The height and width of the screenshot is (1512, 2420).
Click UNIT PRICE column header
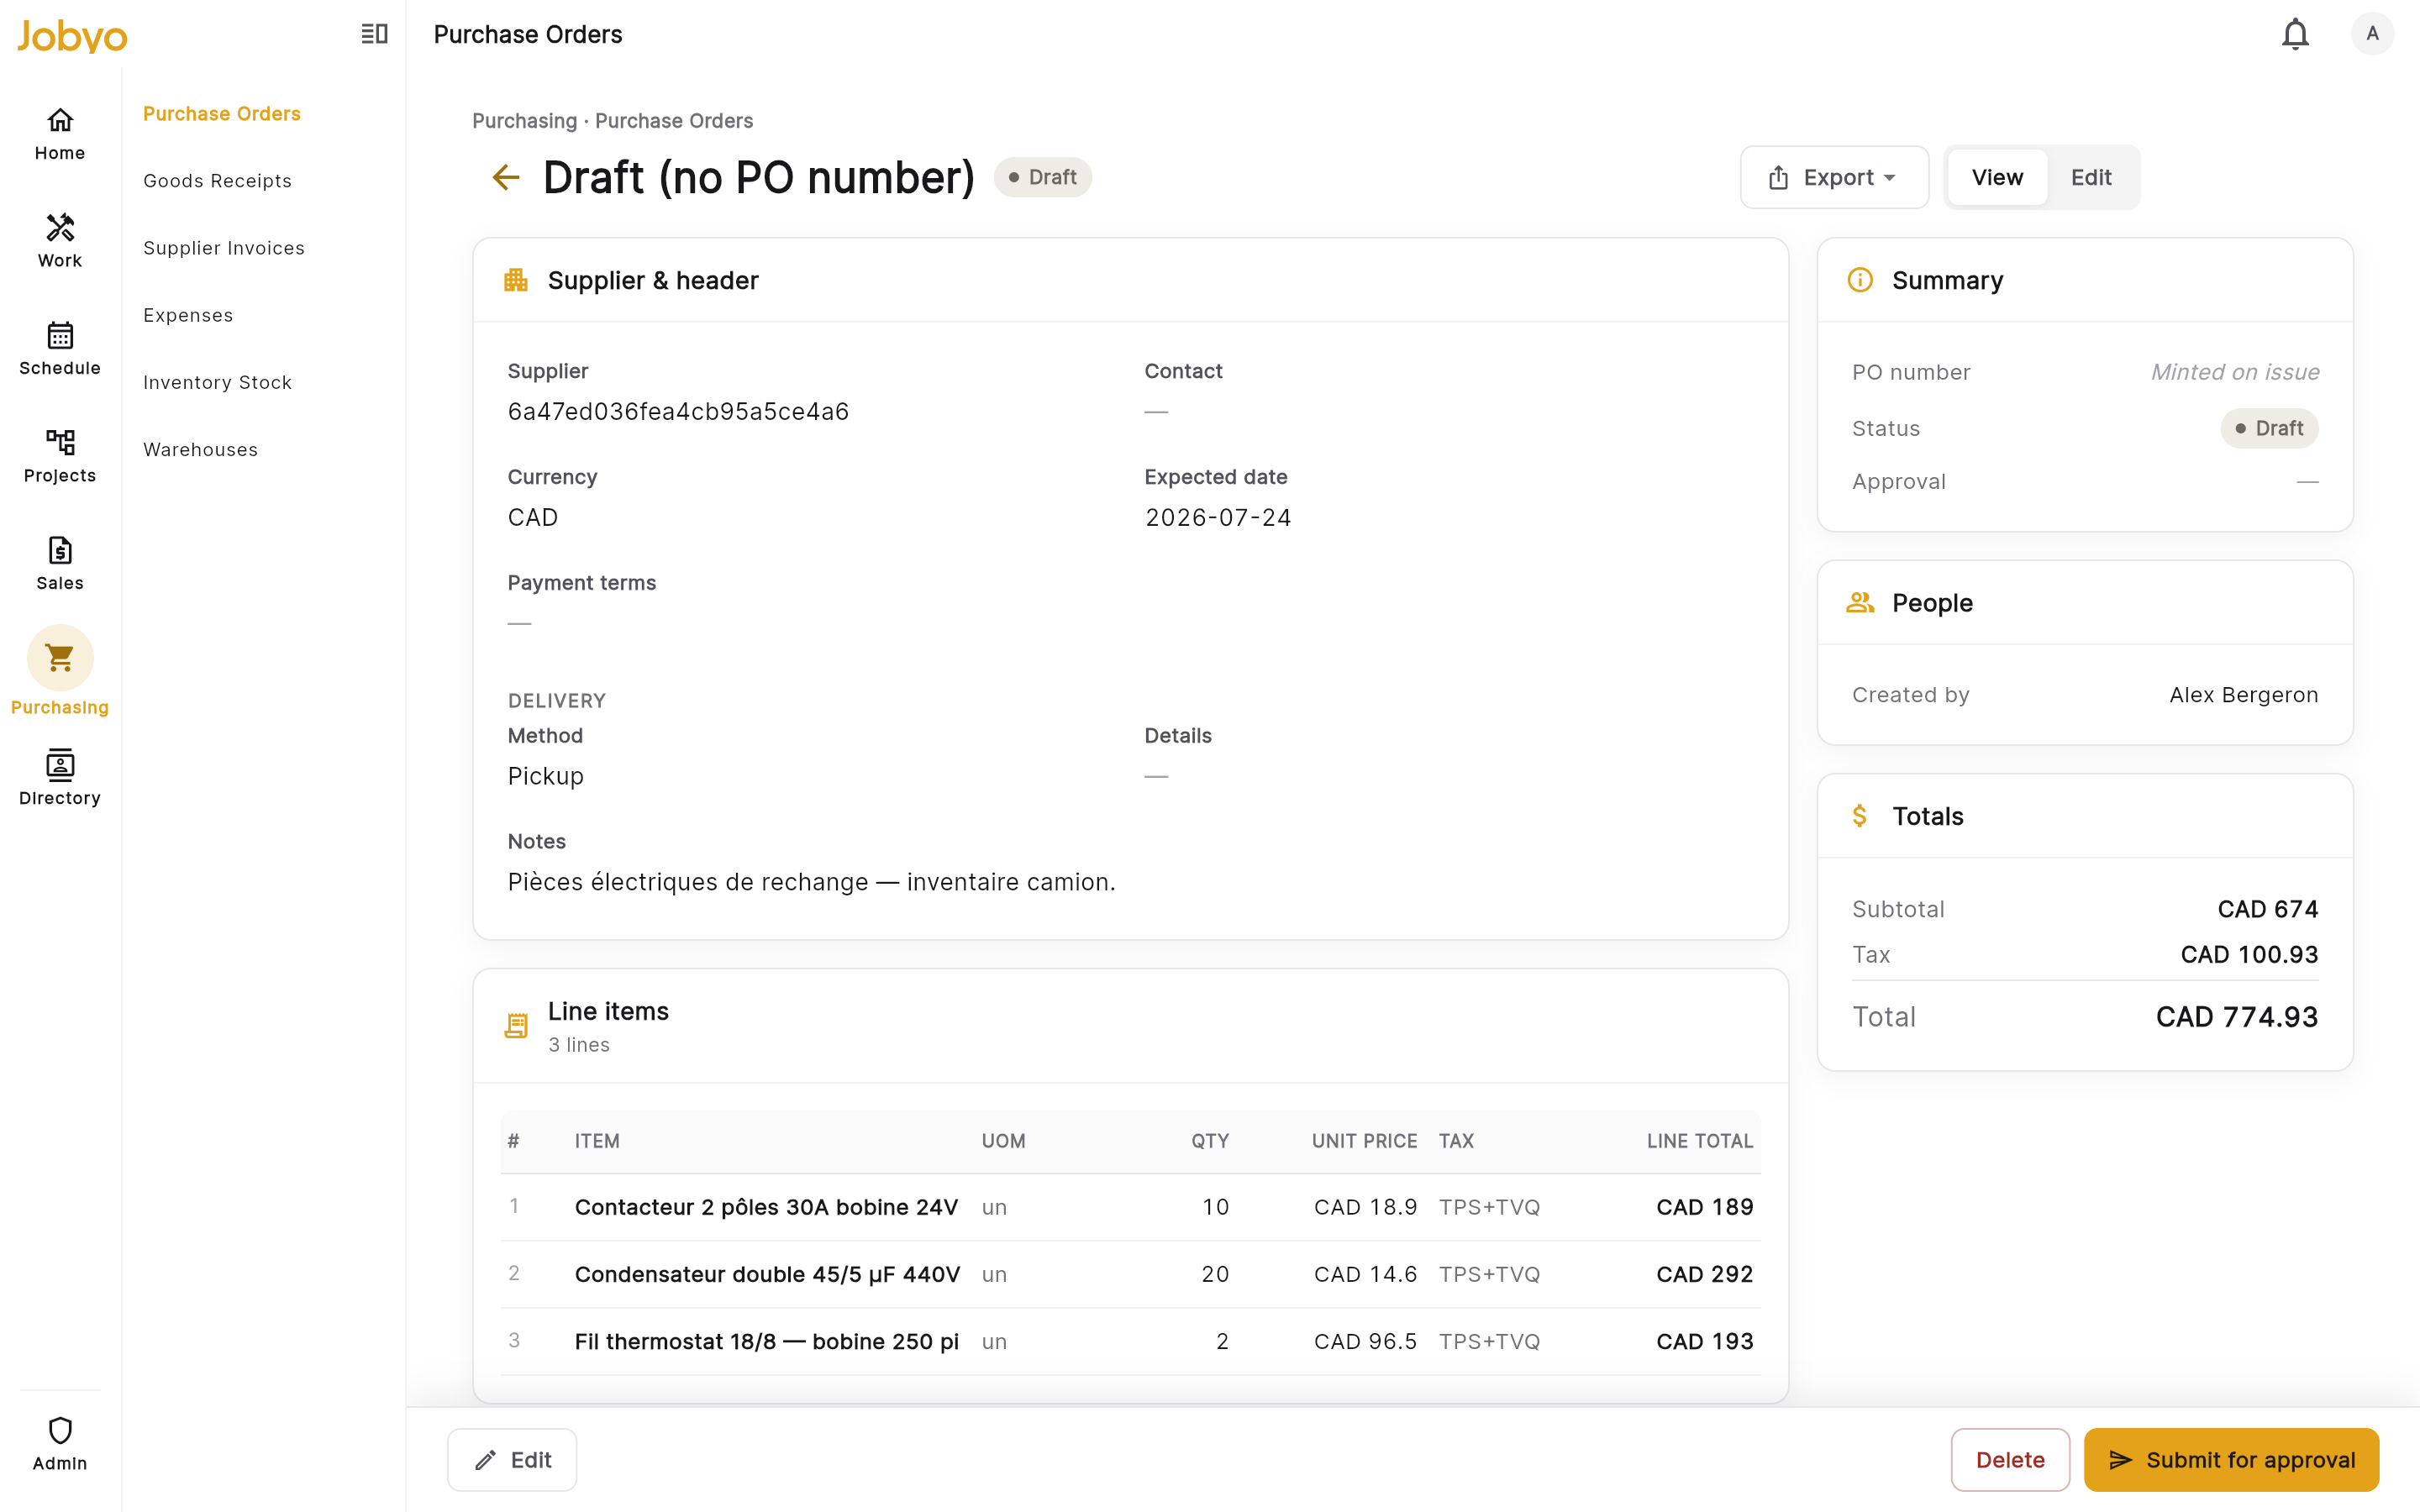[1364, 1141]
